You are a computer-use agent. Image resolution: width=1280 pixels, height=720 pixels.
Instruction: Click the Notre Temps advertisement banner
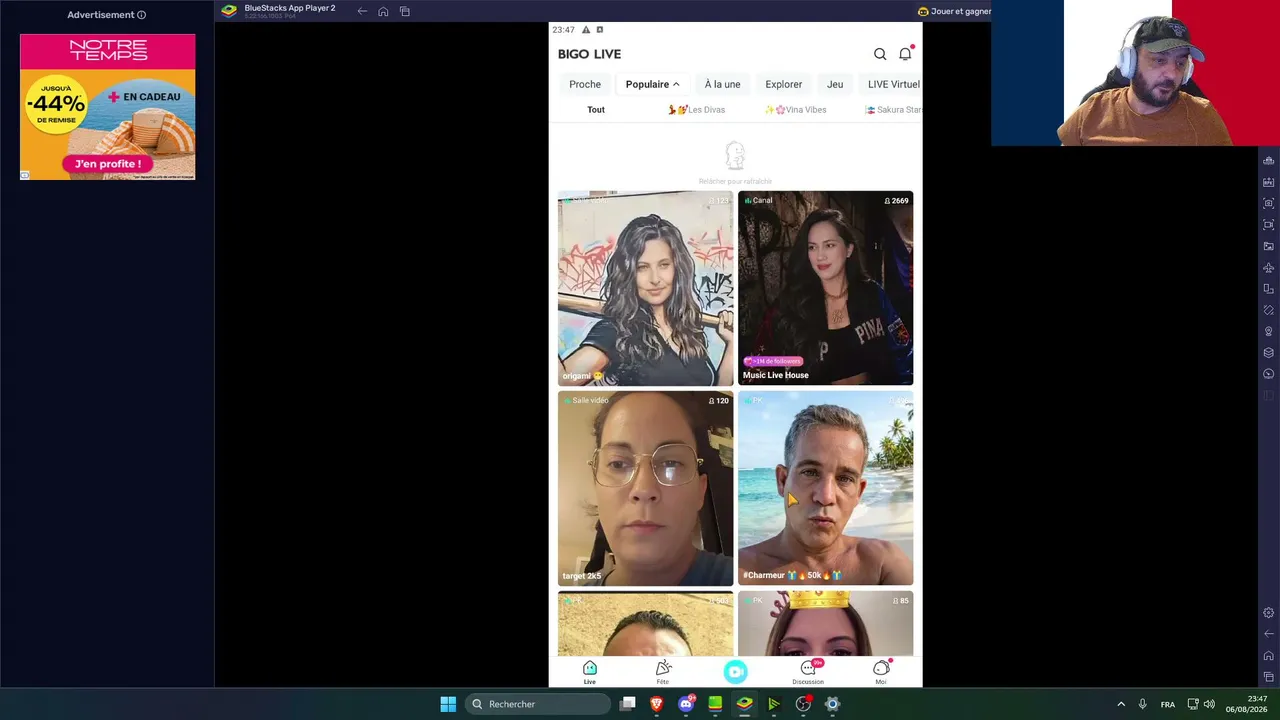tap(108, 107)
